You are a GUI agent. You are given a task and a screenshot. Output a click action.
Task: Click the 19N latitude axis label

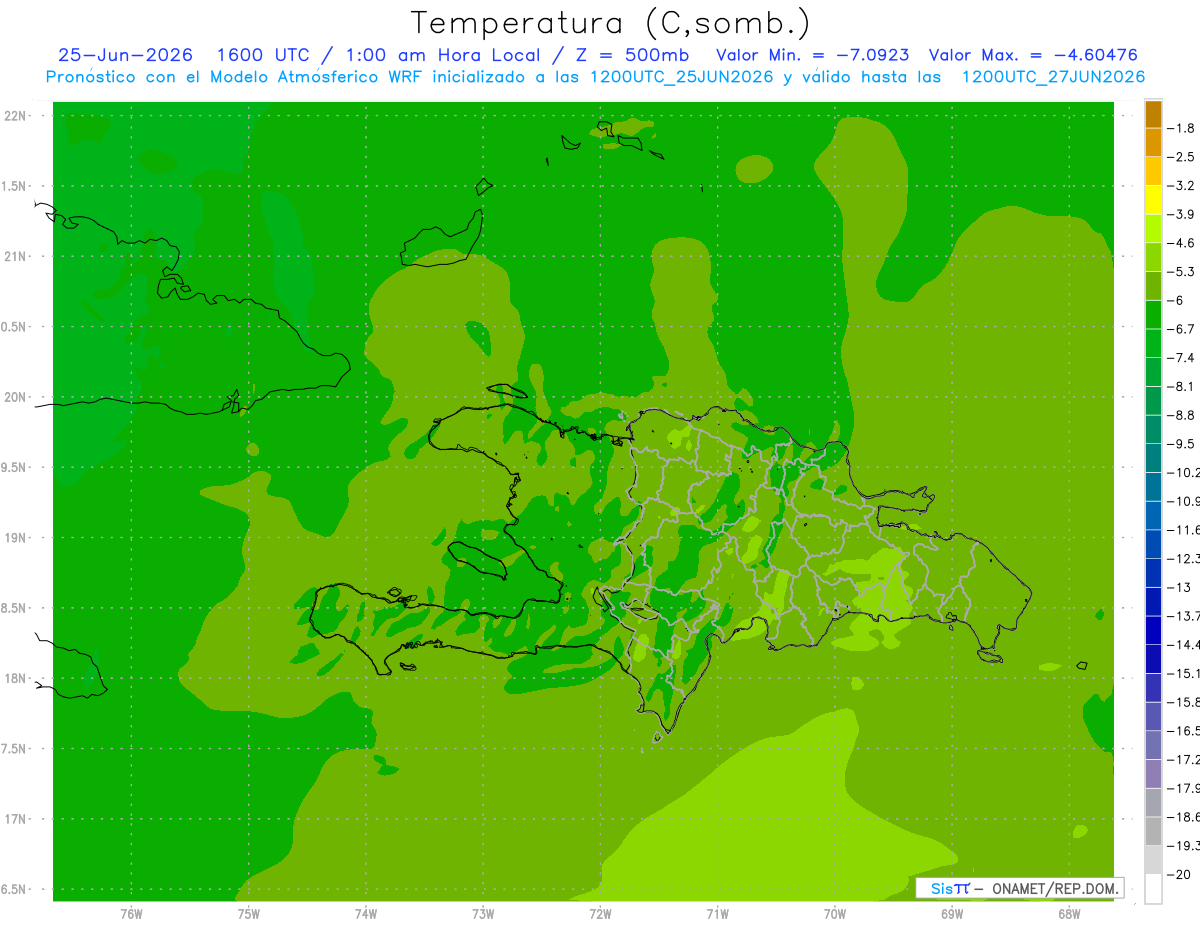point(15,537)
